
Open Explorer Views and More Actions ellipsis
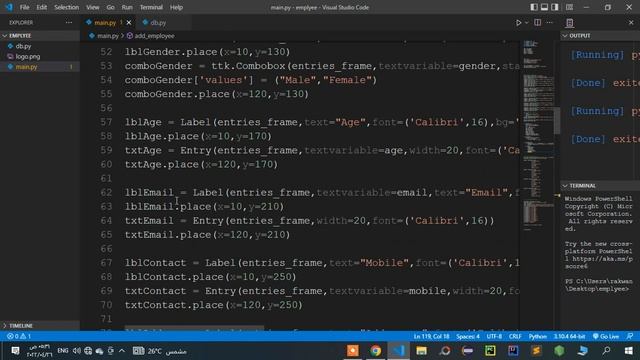click(x=69, y=22)
